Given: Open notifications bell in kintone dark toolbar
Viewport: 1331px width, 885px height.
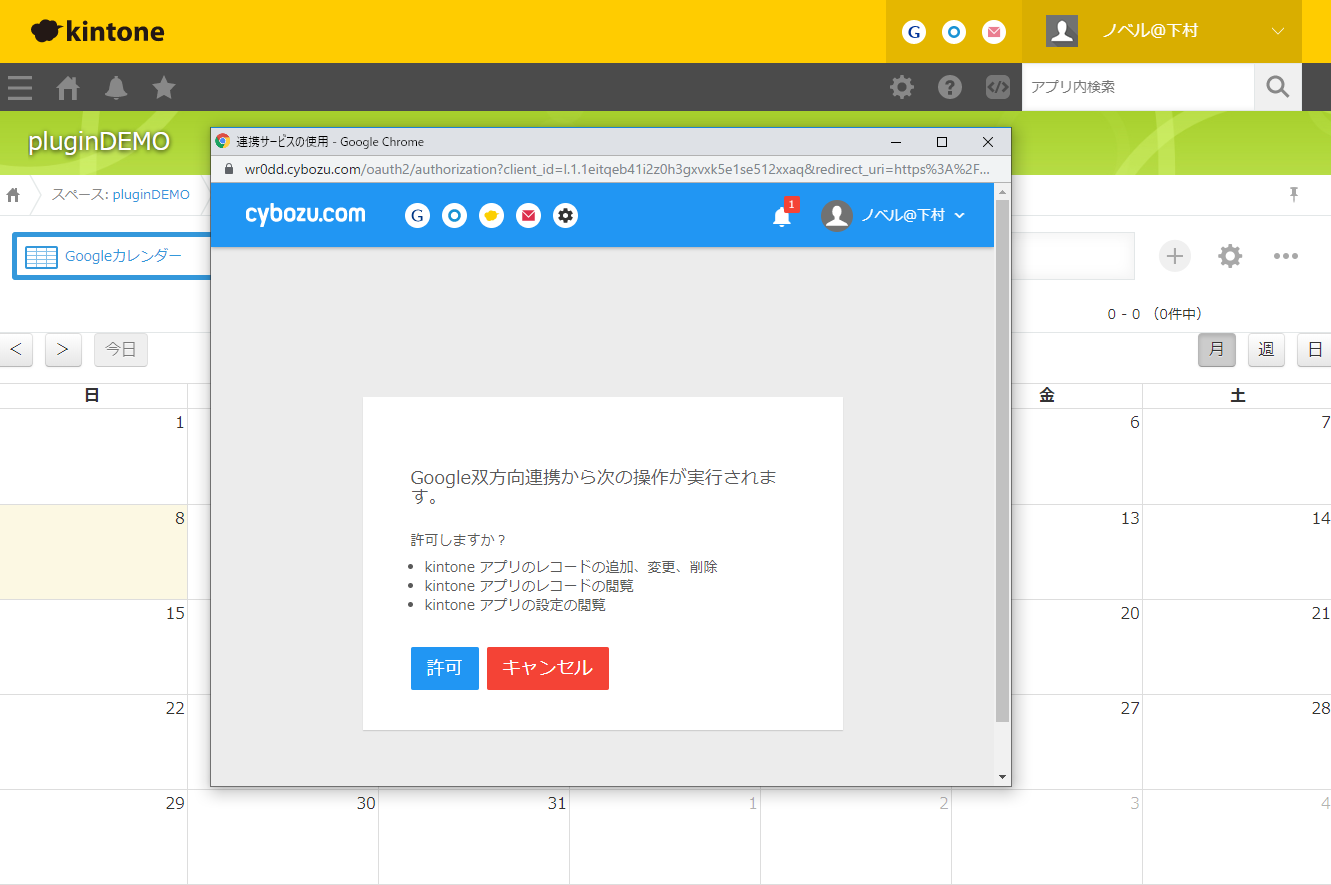Looking at the screenshot, I should (x=116, y=88).
